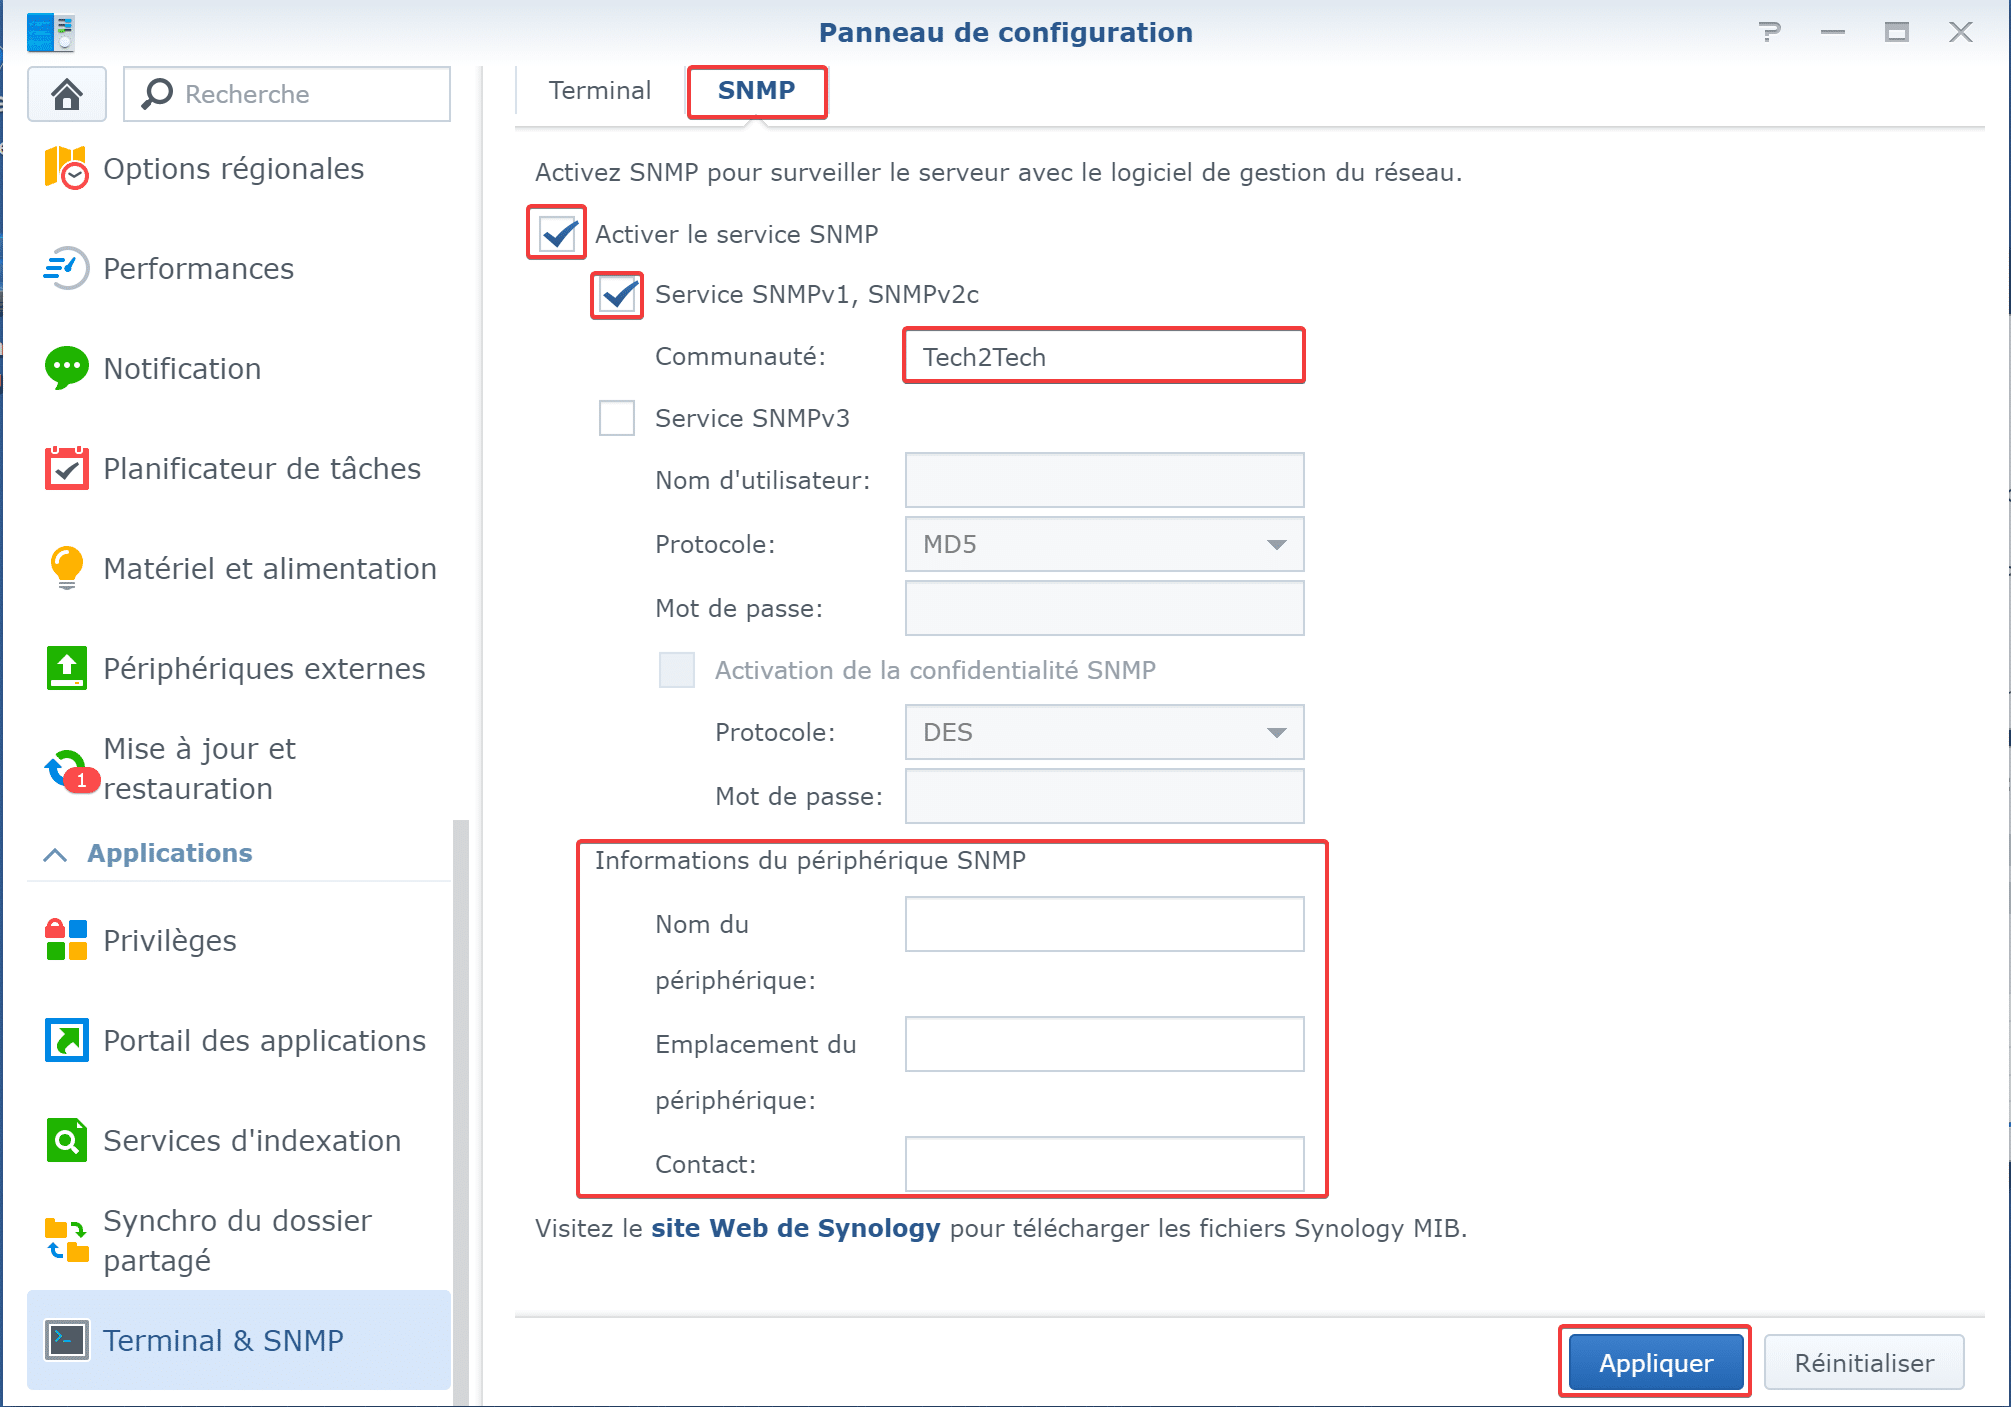This screenshot has width=2011, height=1407.
Task: Focus the confidentialité Mot de passe field
Action: pyautogui.click(x=1104, y=796)
